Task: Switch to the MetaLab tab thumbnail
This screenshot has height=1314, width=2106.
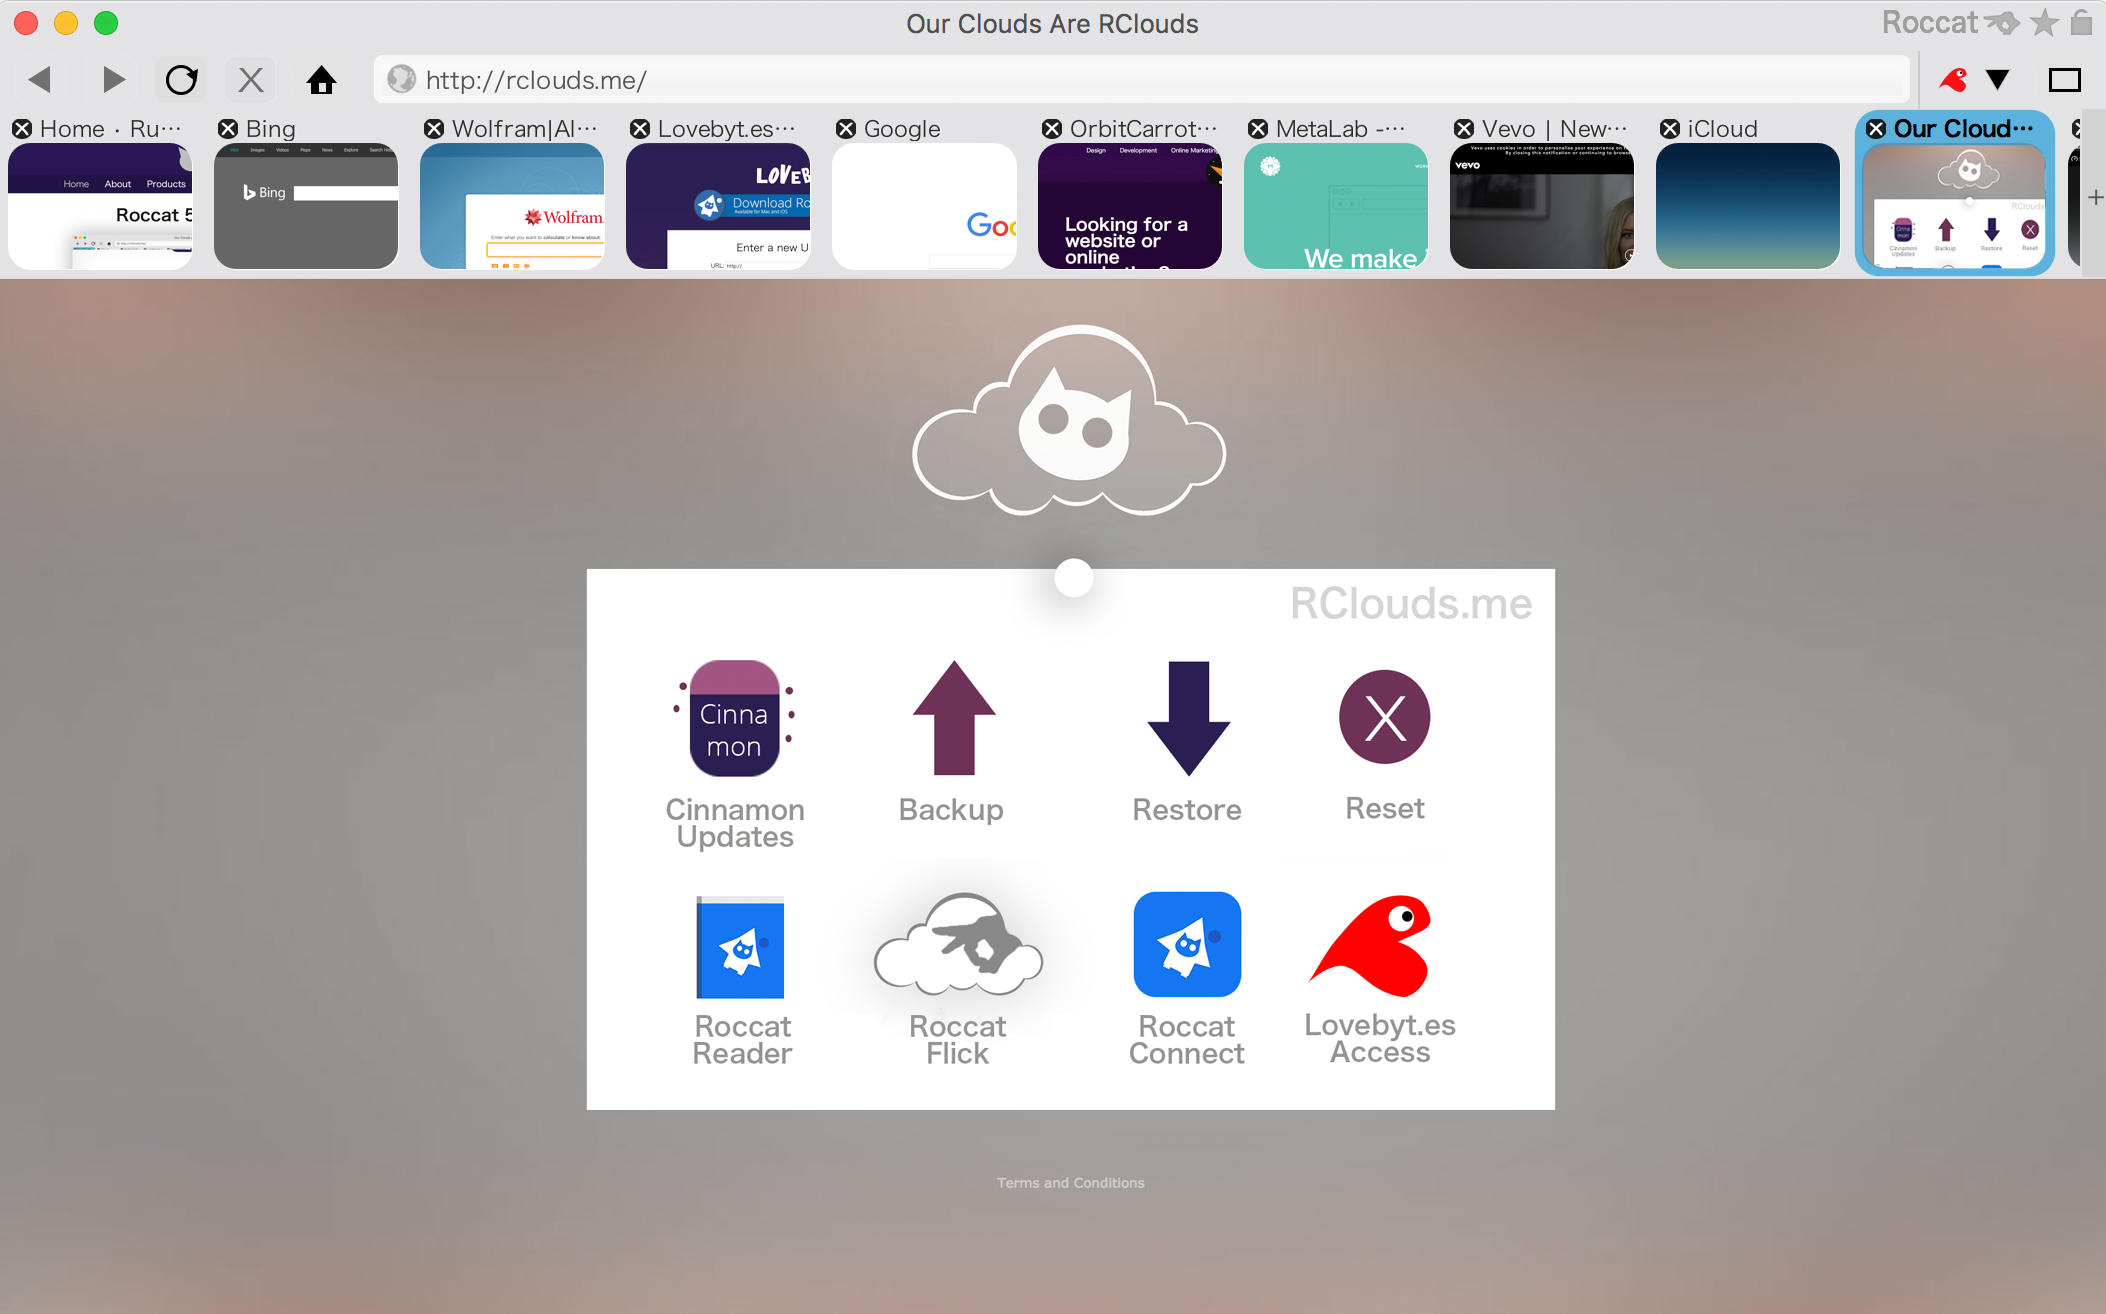Action: [x=1336, y=206]
